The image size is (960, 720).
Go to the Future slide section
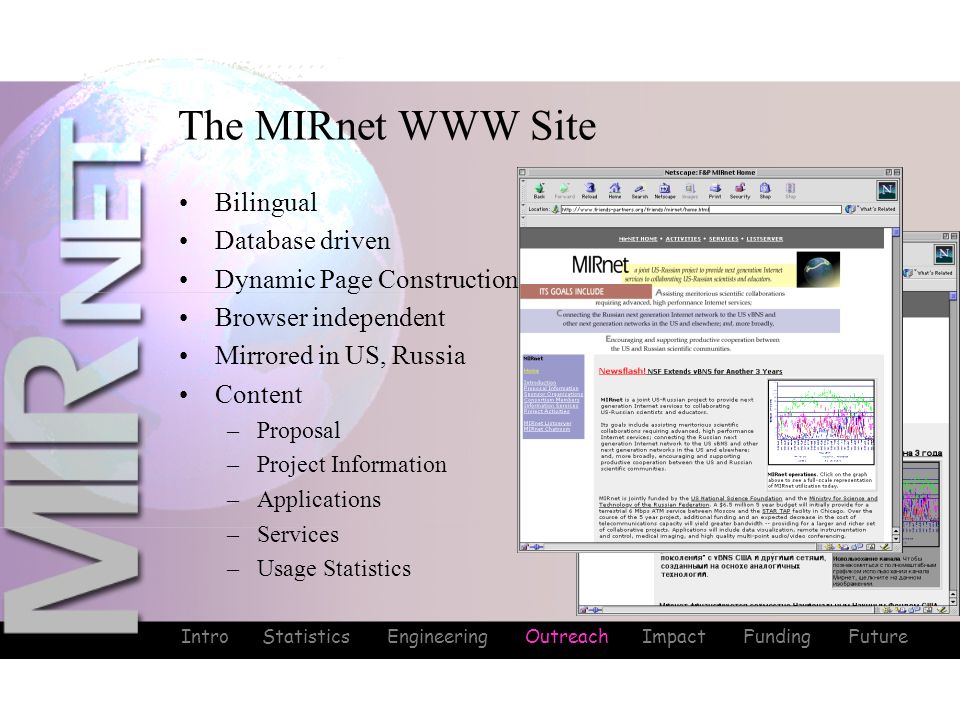[x=878, y=637]
